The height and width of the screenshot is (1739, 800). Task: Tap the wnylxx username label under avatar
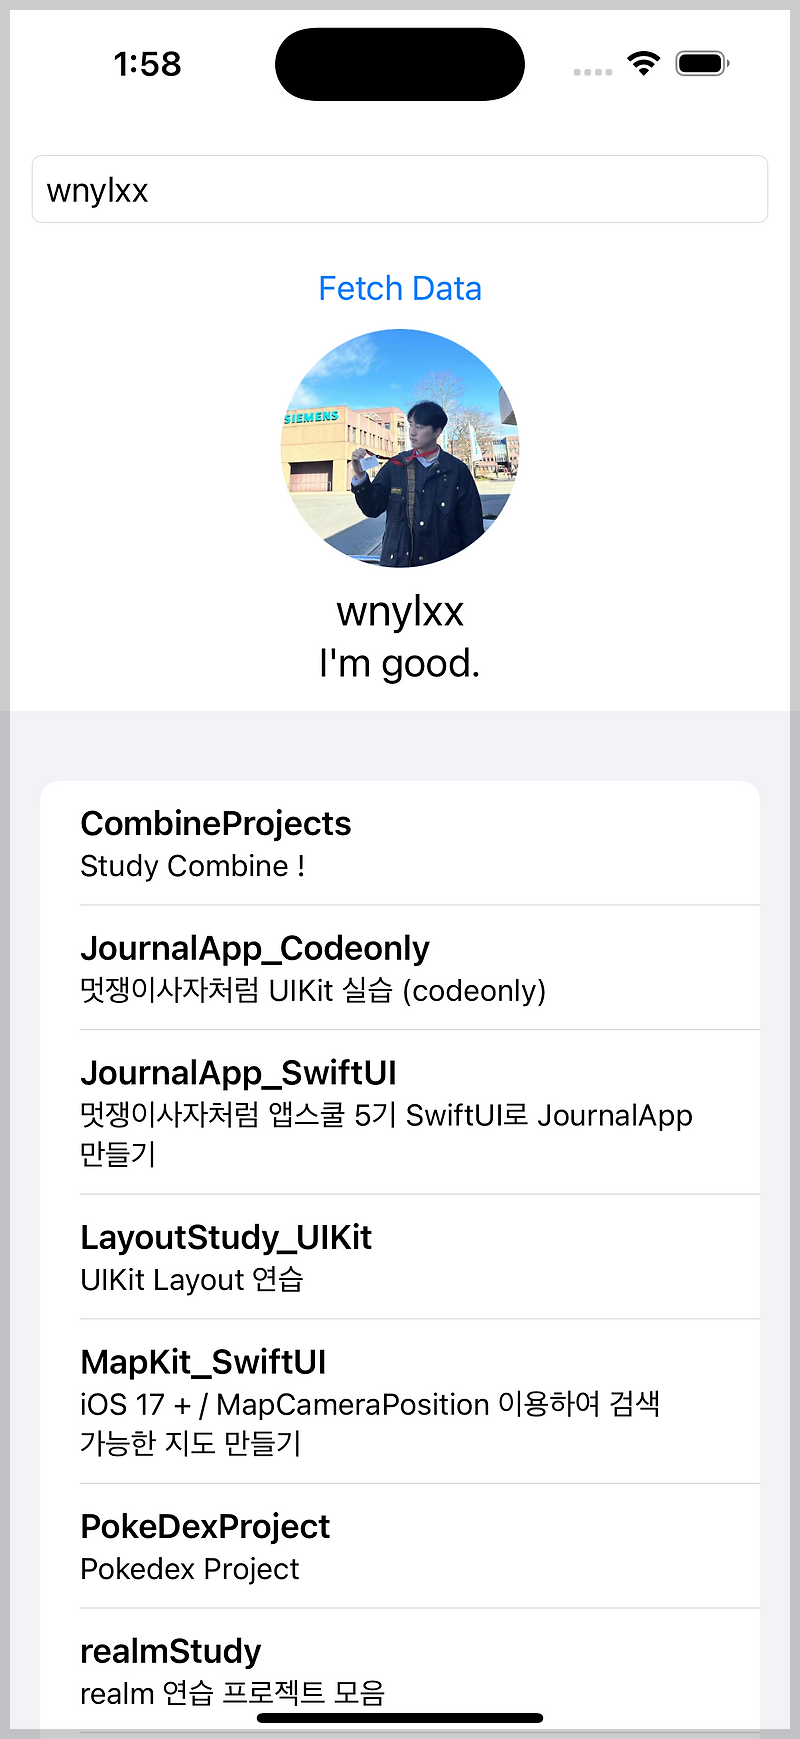coord(400,611)
